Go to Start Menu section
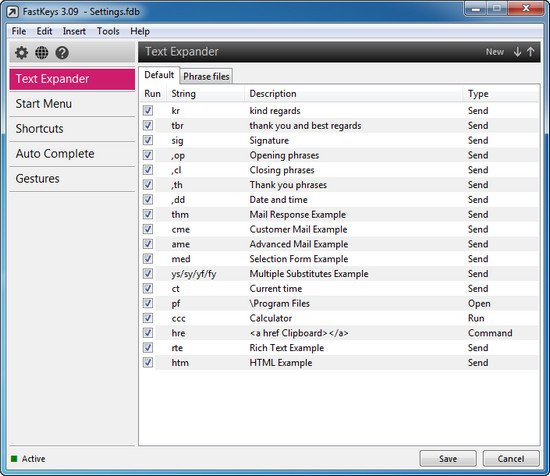 72,104
